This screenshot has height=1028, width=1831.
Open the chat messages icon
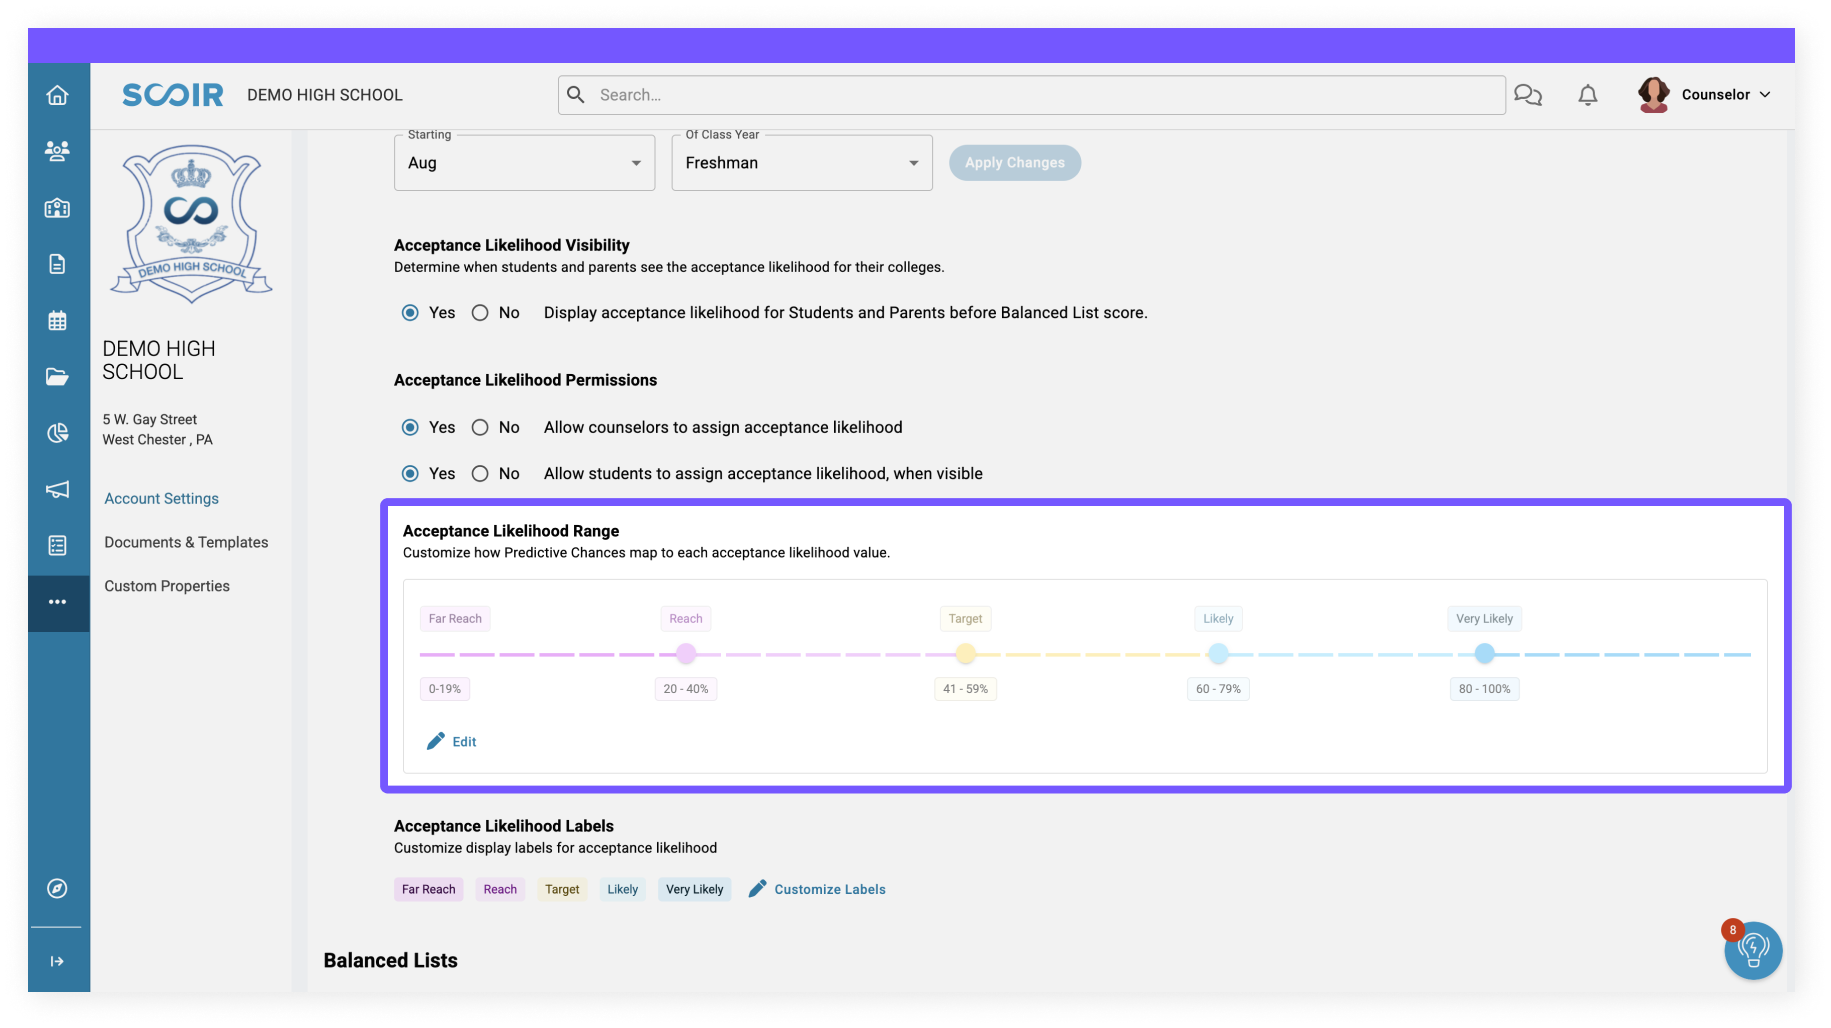tap(1528, 95)
